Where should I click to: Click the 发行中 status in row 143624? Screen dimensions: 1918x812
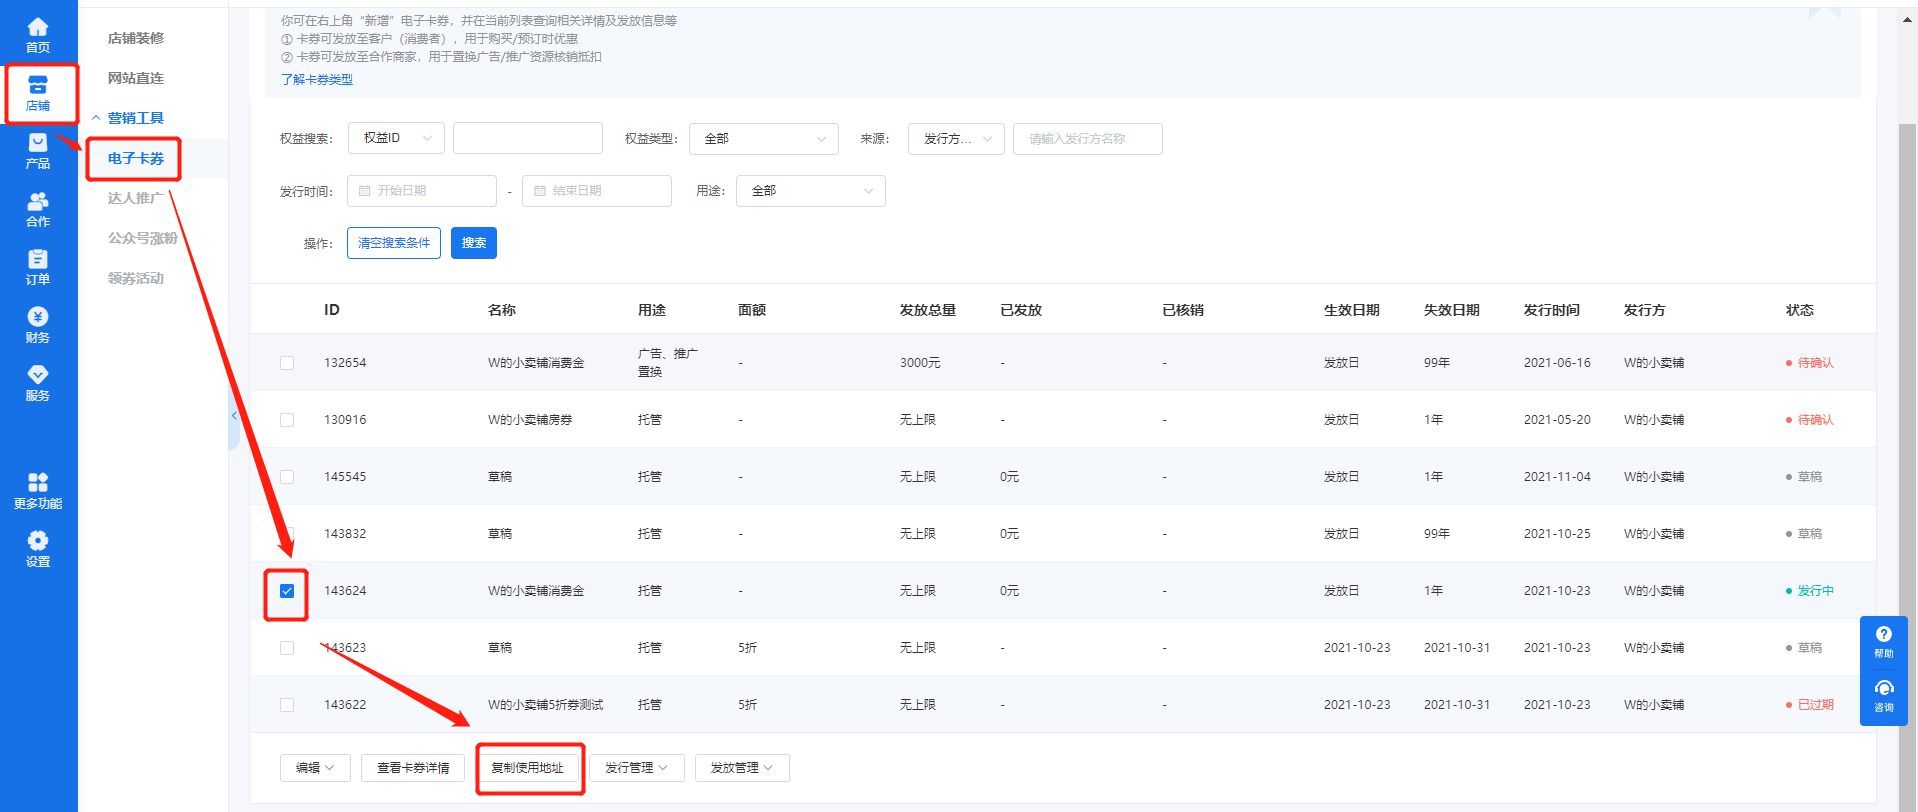click(1810, 591)
